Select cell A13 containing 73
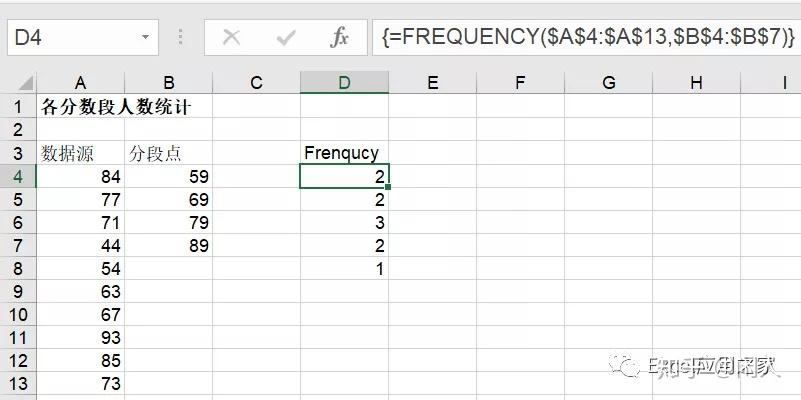 80,383
